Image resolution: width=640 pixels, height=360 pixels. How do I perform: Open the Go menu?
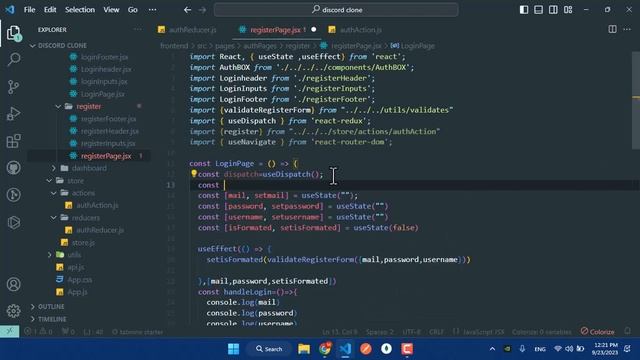point(133,10)
